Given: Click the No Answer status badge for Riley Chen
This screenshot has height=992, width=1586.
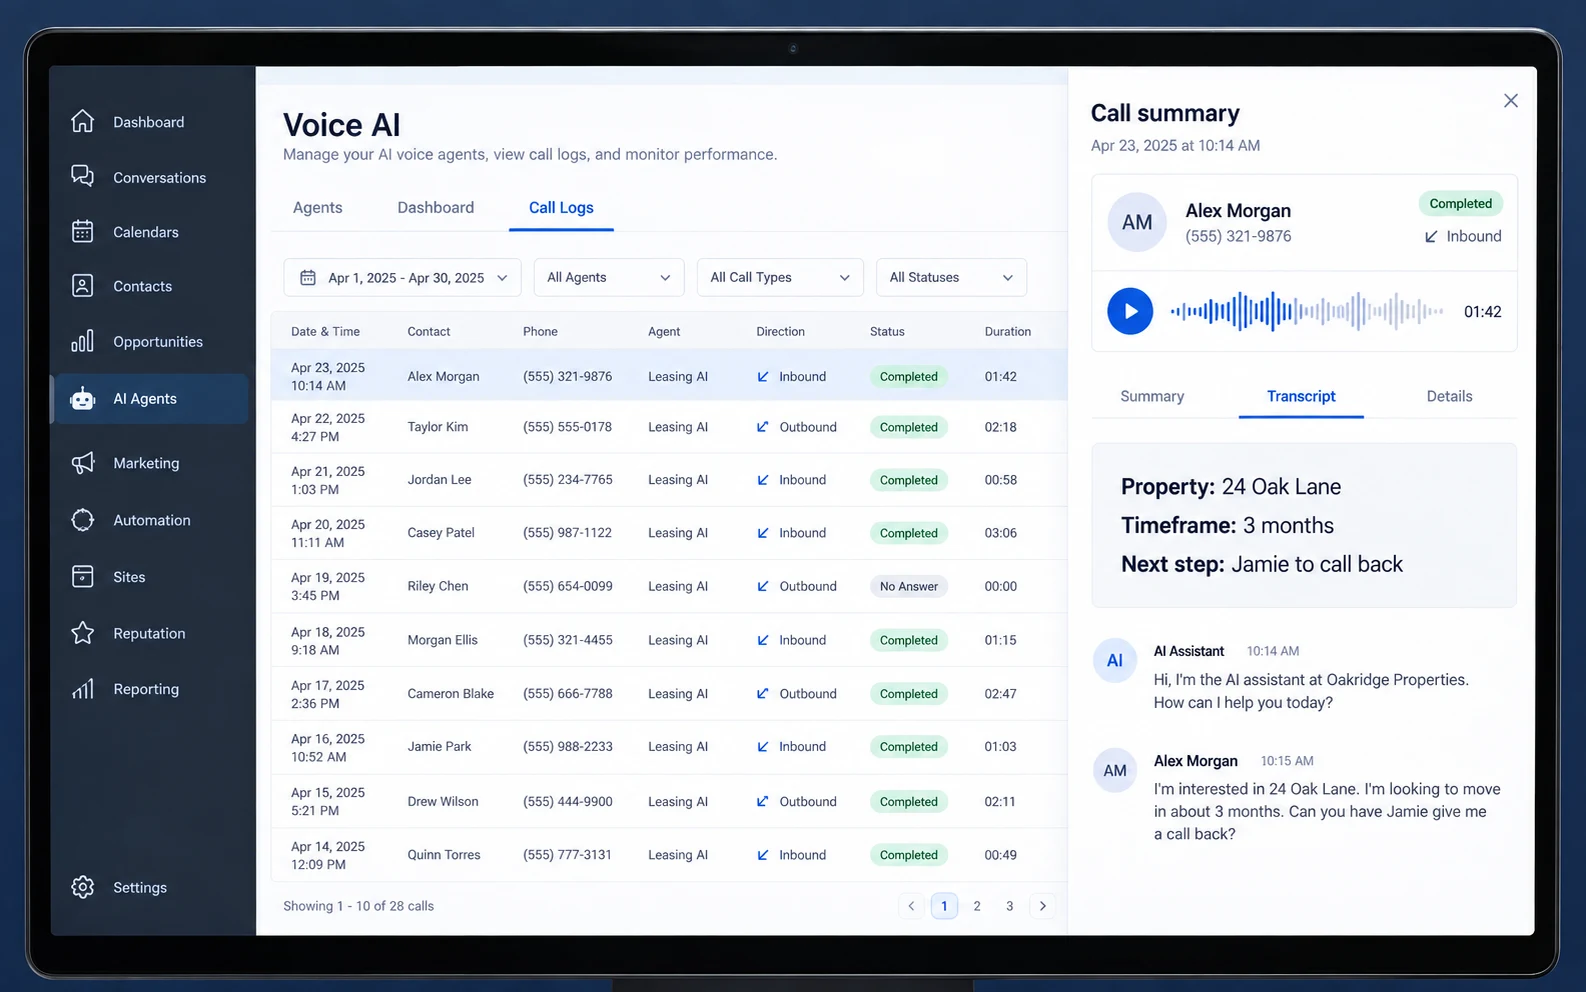Looking at the screenshot, I should click(x=909, y=586).
